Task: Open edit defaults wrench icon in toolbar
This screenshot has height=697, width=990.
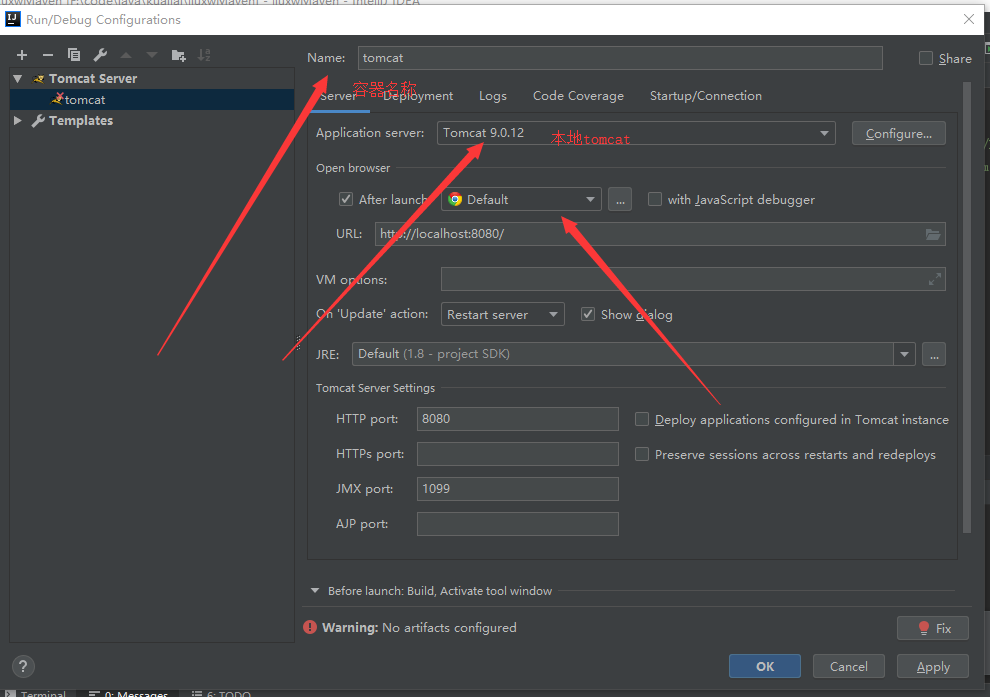Action: click(100, 55)
